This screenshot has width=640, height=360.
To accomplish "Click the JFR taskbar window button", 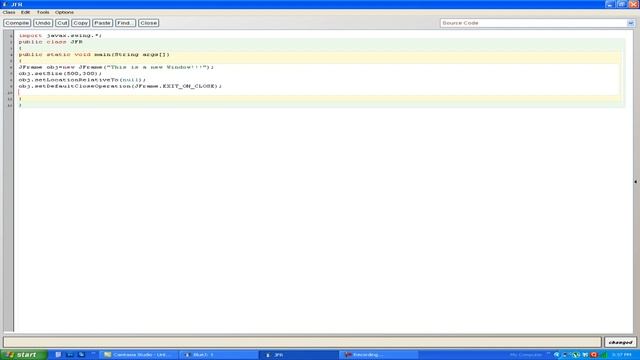I will pyautogui.click(x=299, y=355).
